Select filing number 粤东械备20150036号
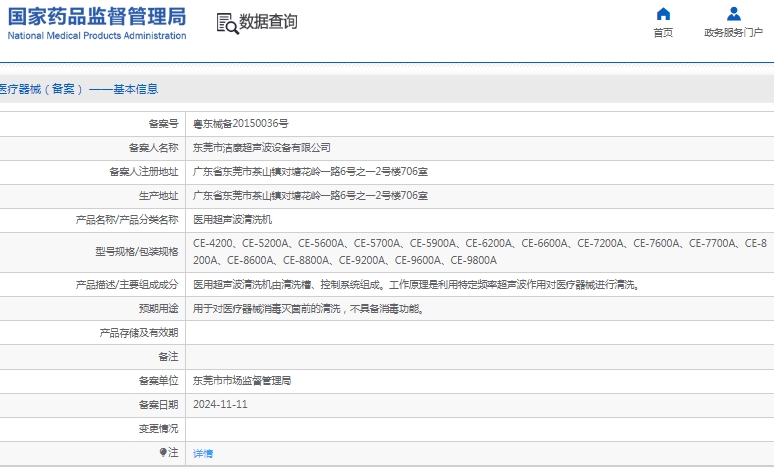The image size is (774, 470). tap(241, 123)
